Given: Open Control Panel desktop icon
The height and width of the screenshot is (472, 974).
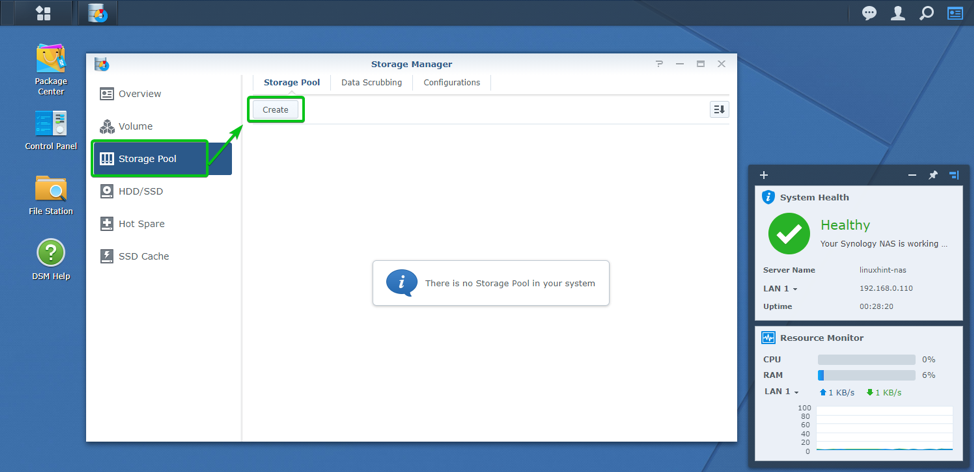Looking at the screenshot, I should (51, 124).
